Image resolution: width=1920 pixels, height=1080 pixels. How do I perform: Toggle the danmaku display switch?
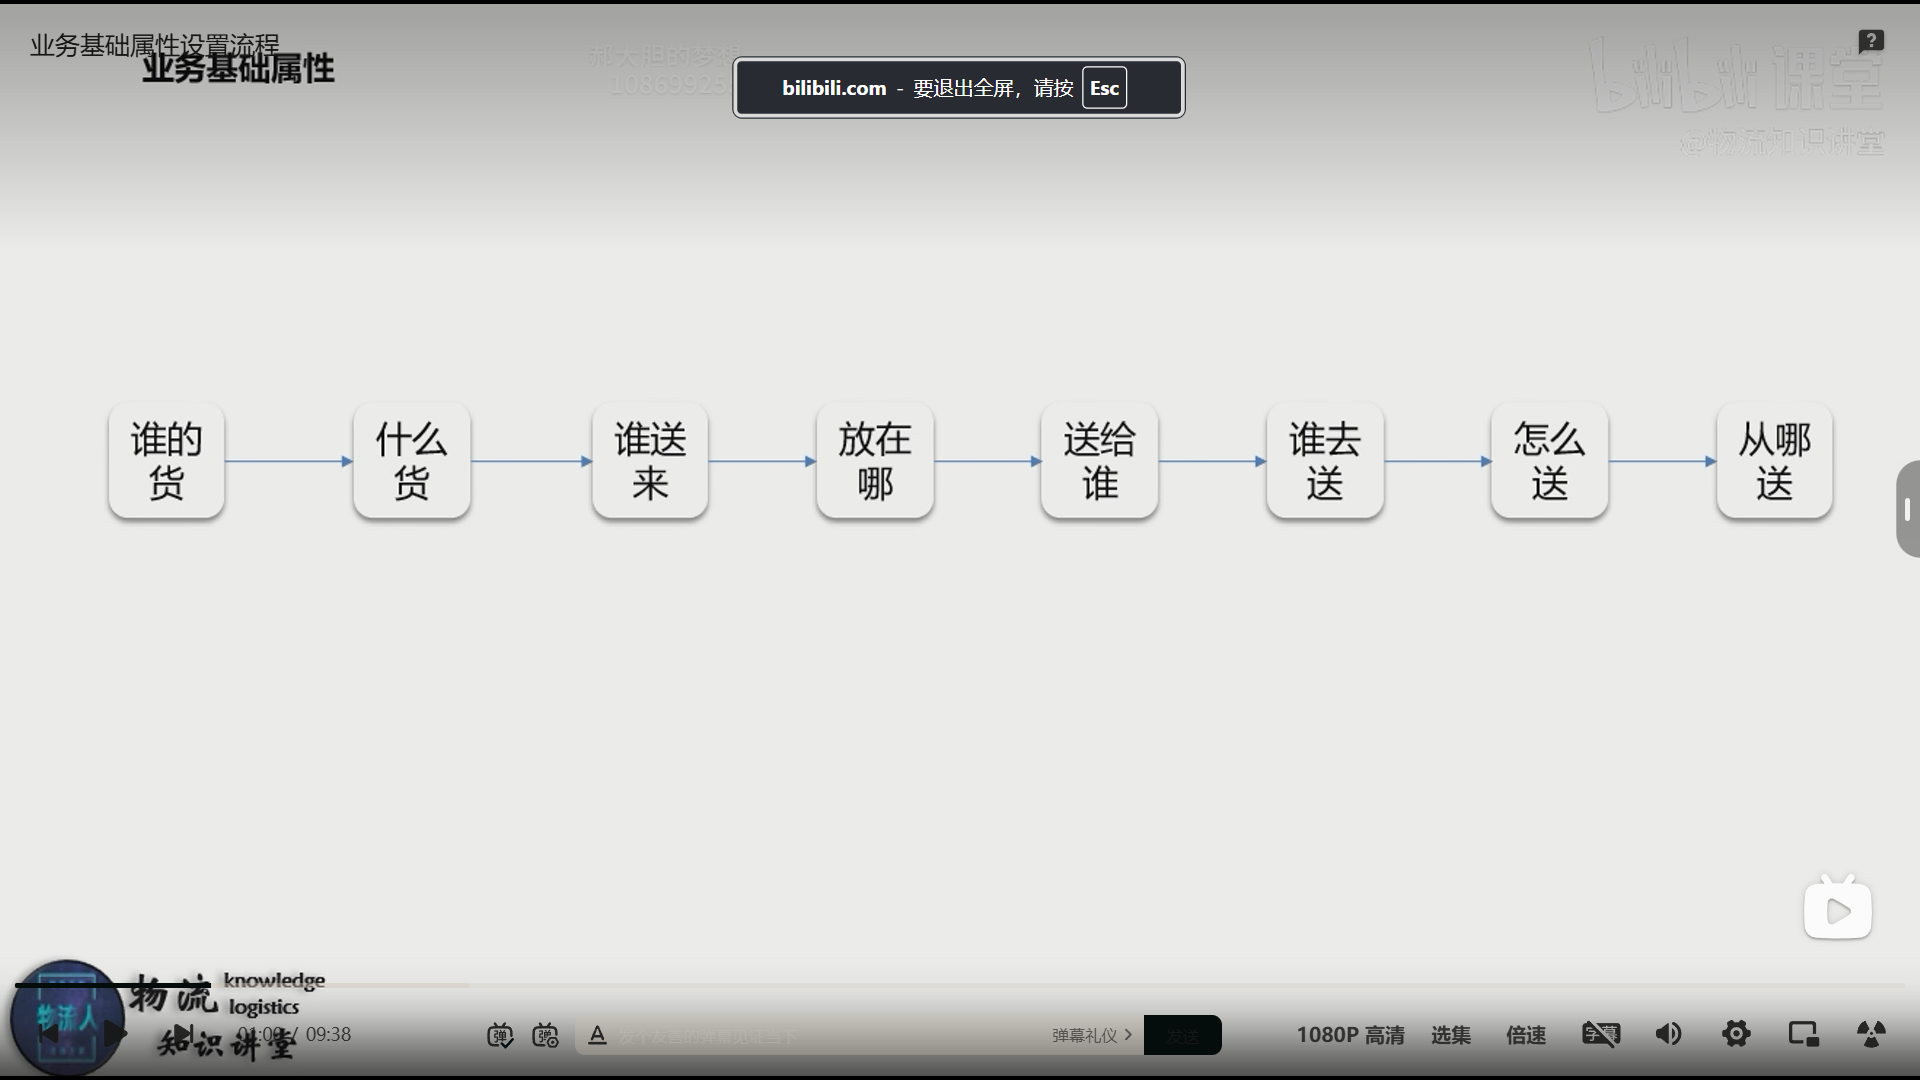[x=500, y=1035]
